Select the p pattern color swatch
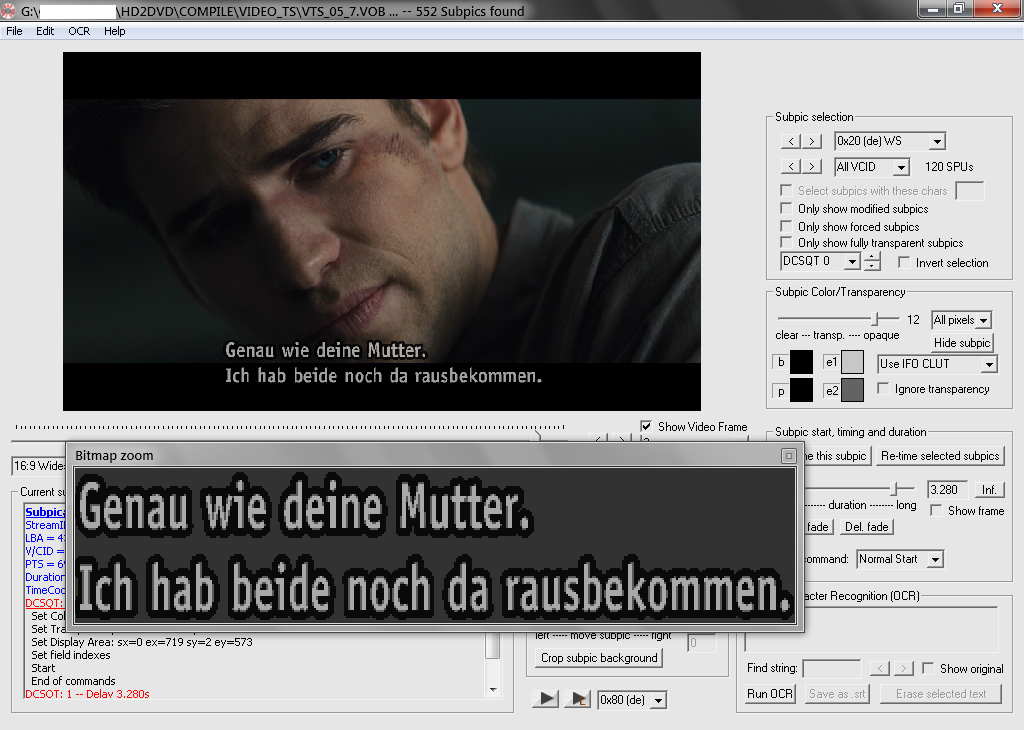The image size is (1024, 730). point(801,390)
